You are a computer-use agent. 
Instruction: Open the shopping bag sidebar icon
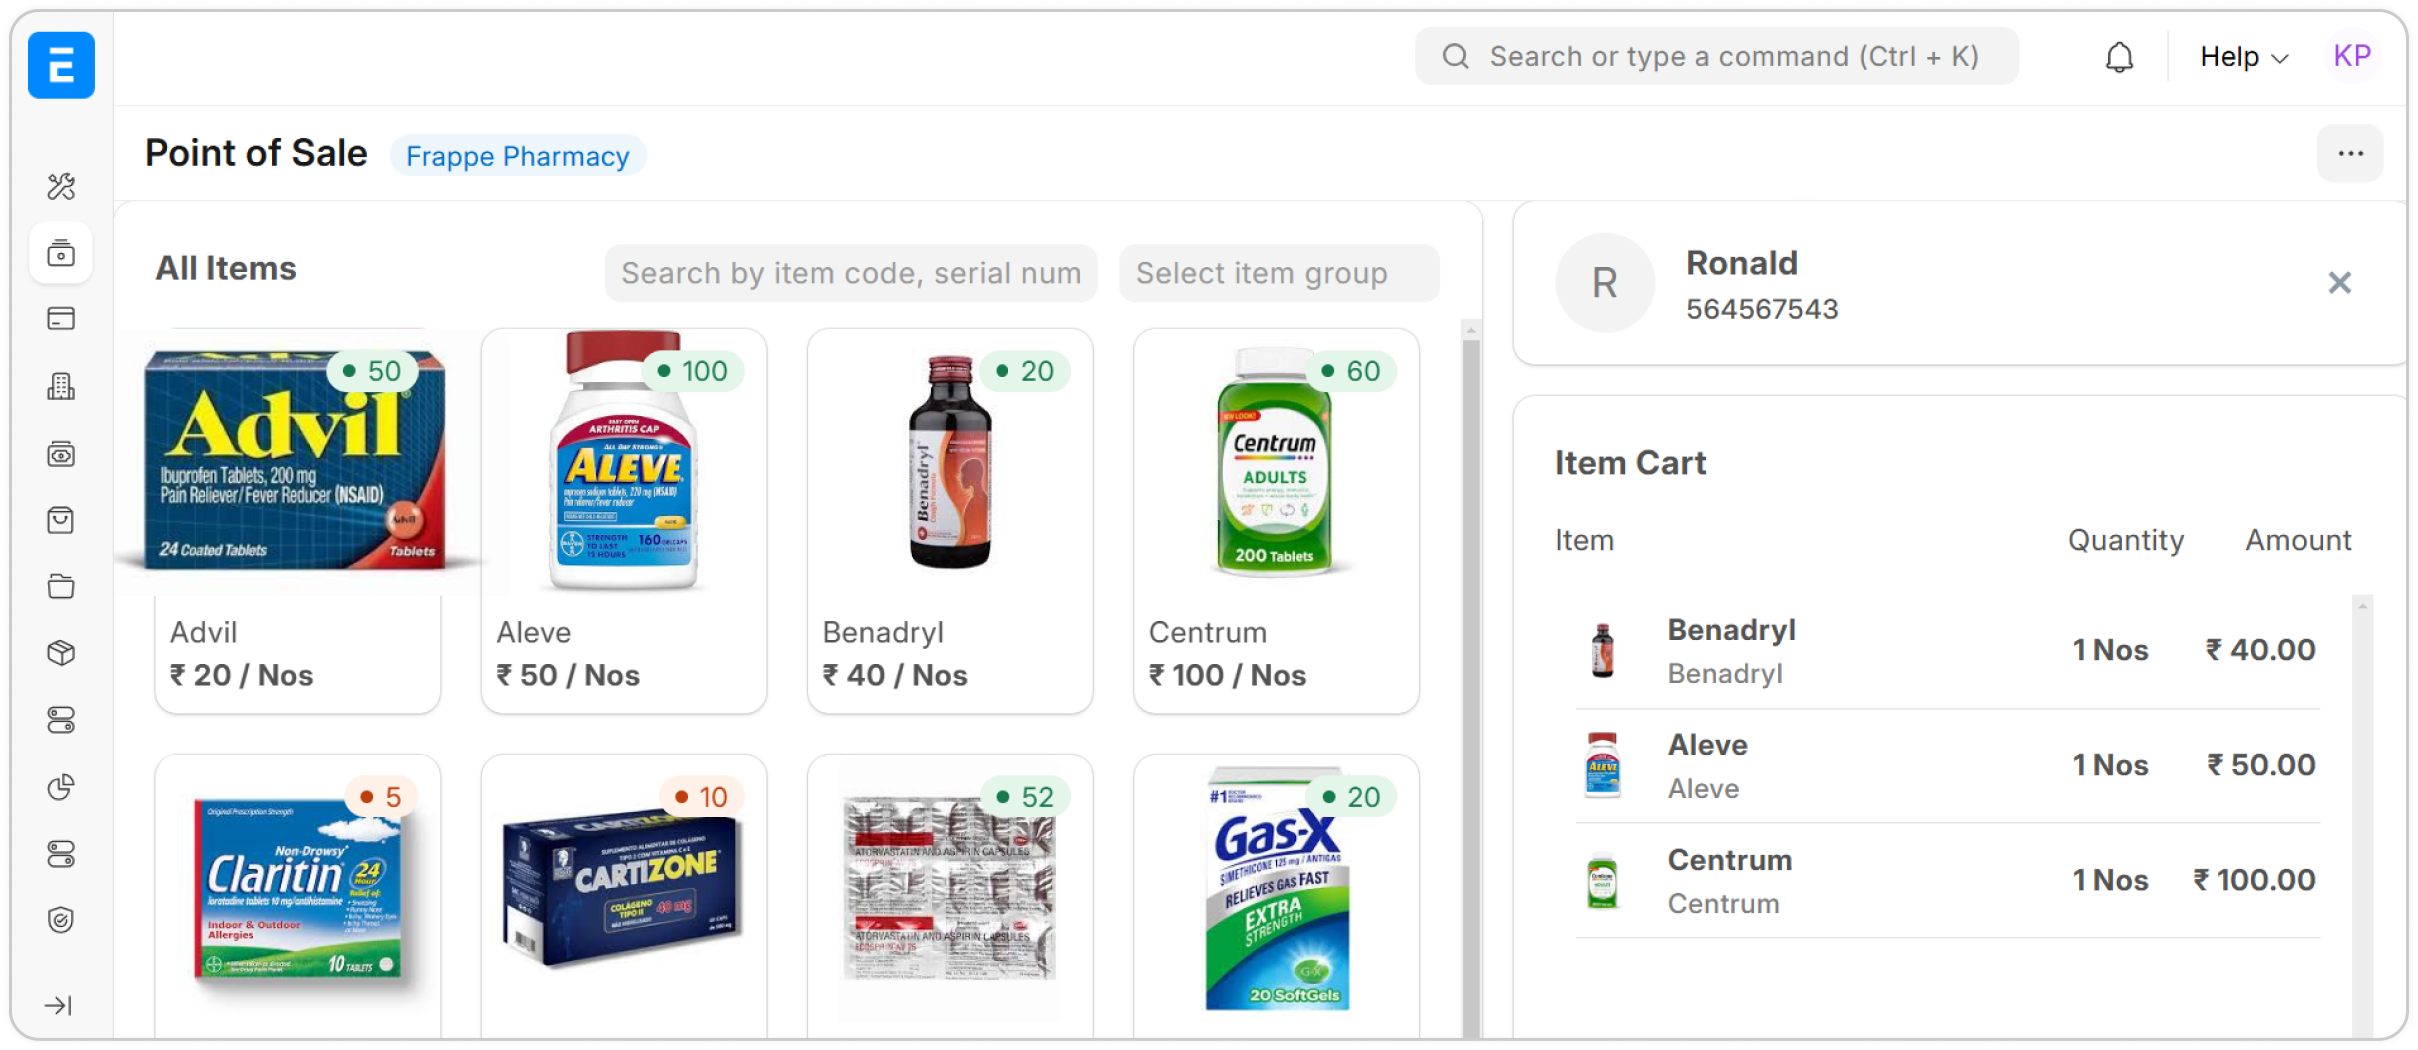coord(61,520)
